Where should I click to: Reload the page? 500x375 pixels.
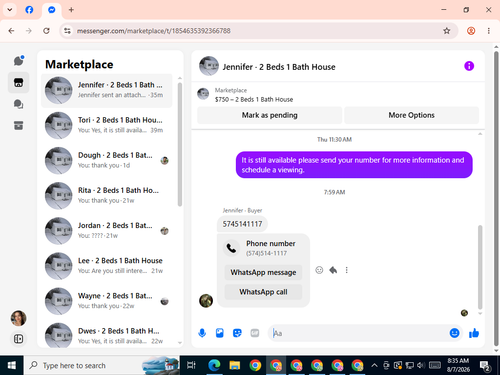(x=46, y=31)
